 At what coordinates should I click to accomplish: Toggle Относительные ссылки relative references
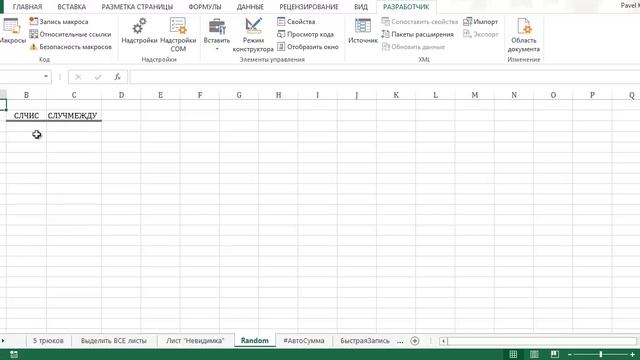[x=70, y=34]
